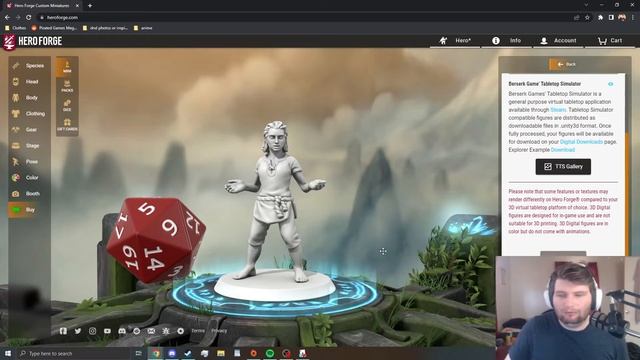640x360 pixels.
Task: Open Task View in the taskbar
Action: click(x=139, y=353)
